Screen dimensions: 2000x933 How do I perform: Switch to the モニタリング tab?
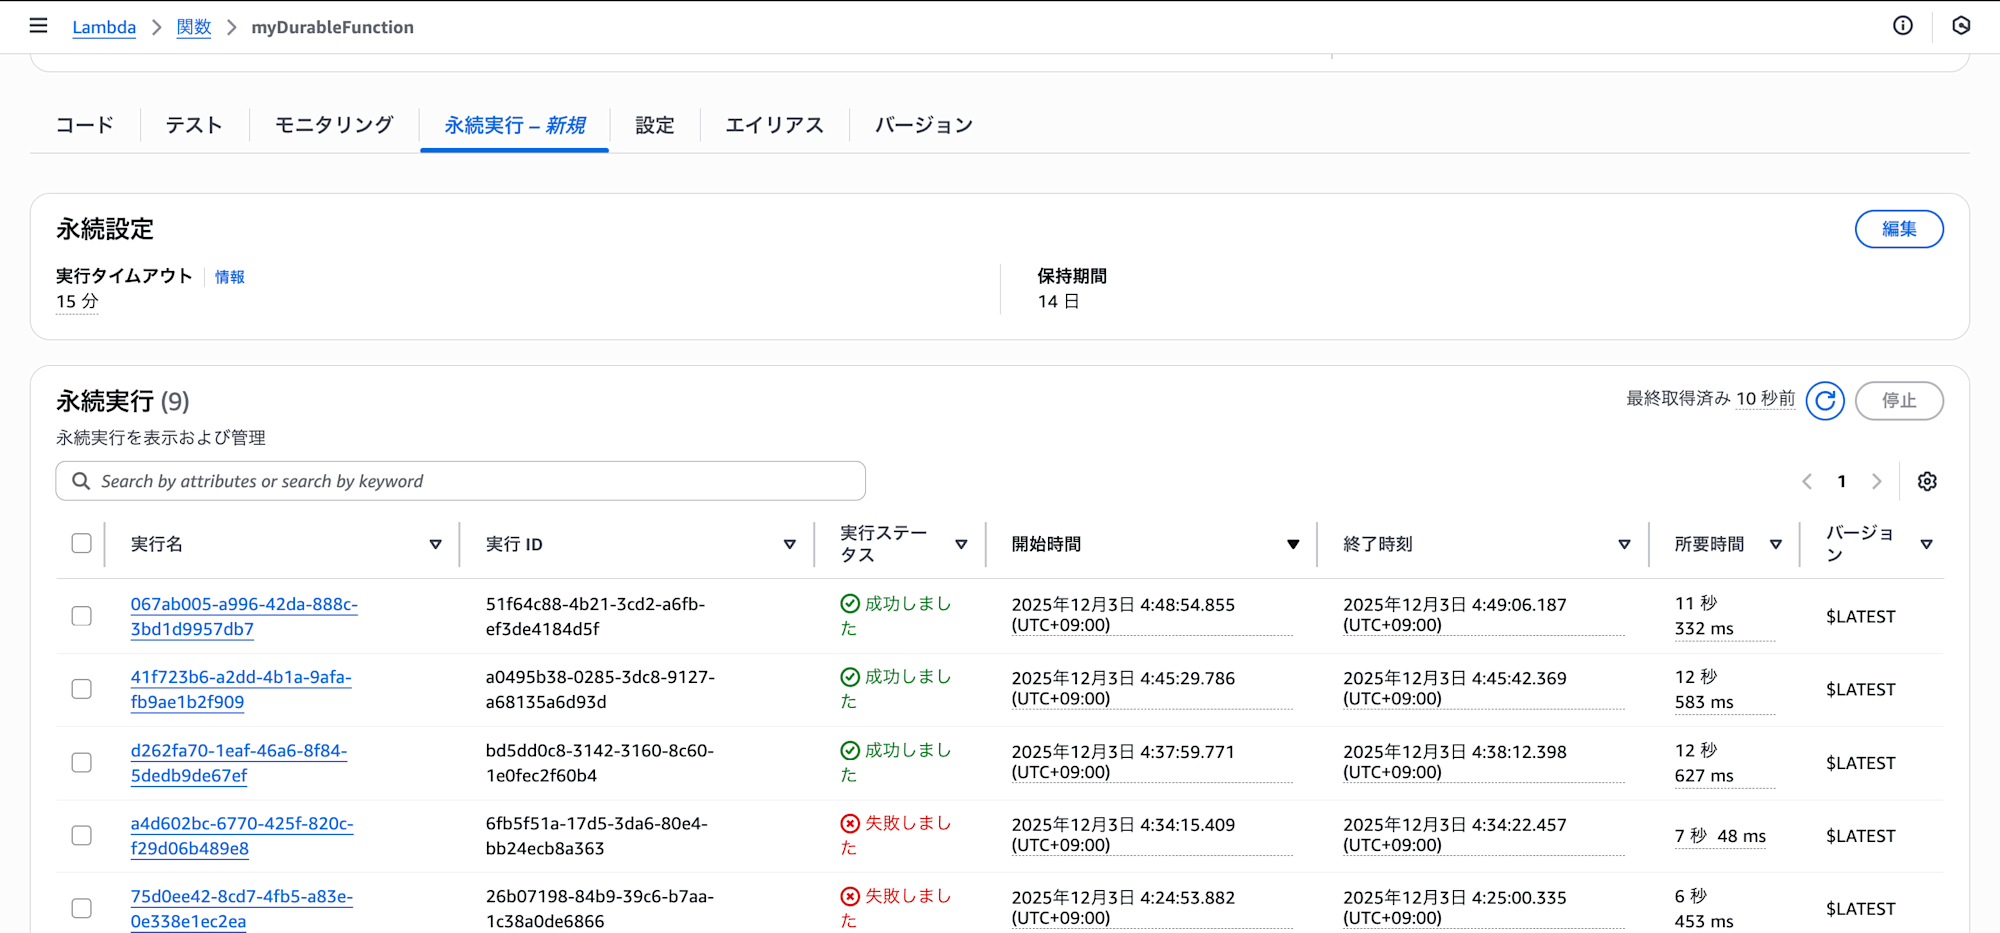point(334,125)
